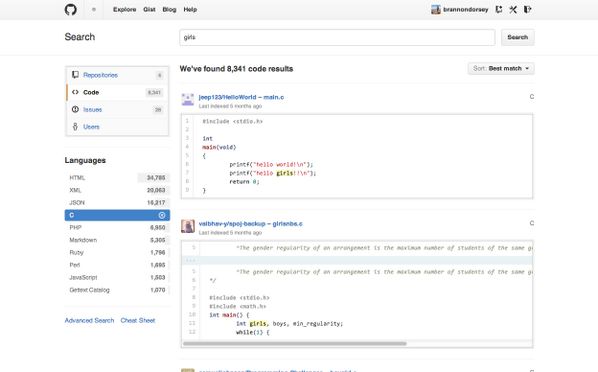Click the '8,341 code results' heading
Screen dimensions: 598x372
(x=236, y=69)
